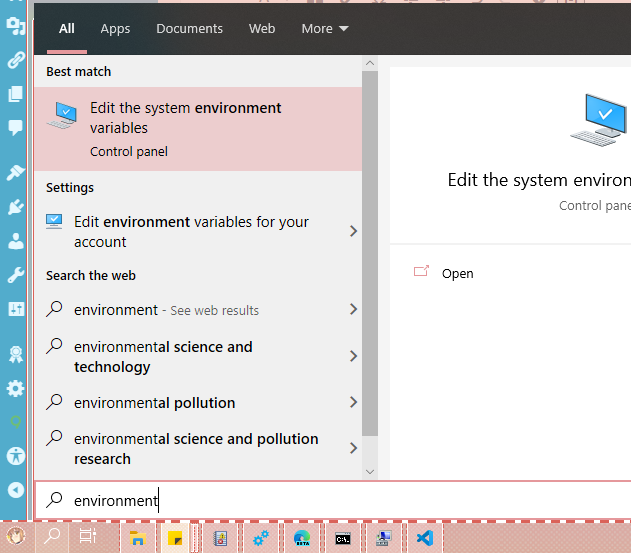Viewport: 631px width, 553px height.
Task: Click the results scrollbar down arrow
Action: tap(370, 472)
